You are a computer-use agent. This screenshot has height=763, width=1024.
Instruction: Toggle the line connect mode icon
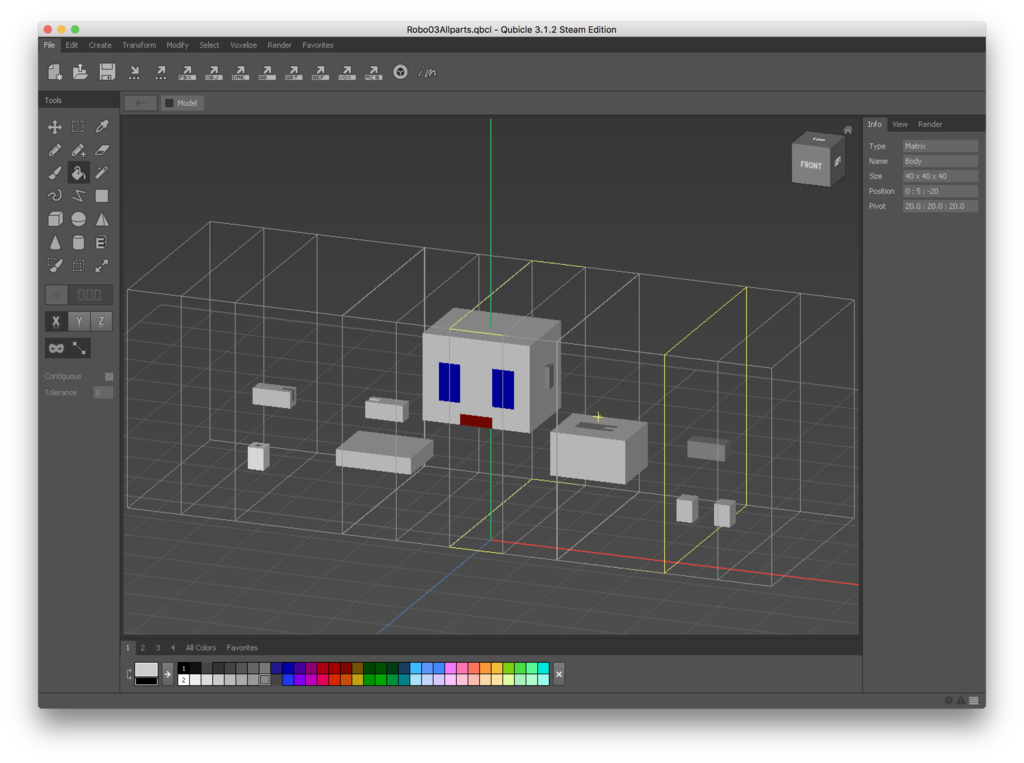(x=79, y=348)
